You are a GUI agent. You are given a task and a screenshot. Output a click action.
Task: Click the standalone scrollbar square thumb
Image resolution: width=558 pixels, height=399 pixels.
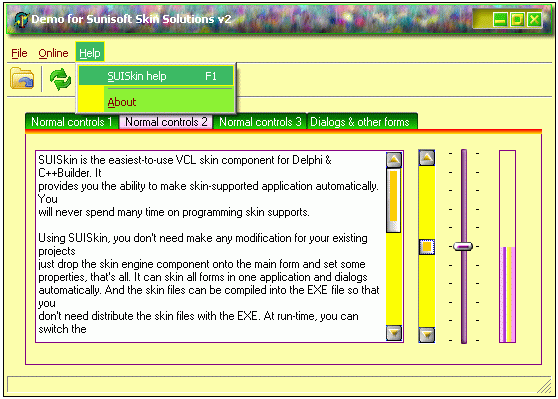pos(427,247)
